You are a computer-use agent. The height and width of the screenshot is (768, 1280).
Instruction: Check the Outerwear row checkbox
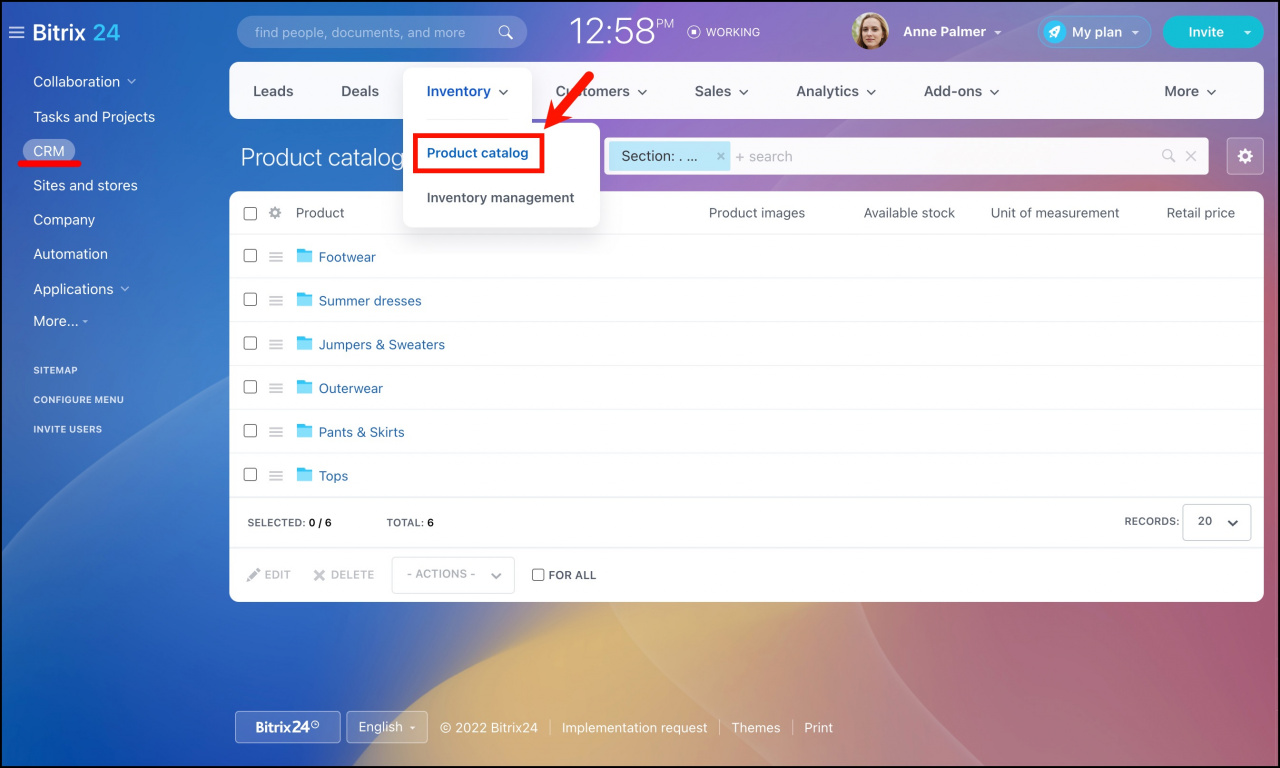(x=250, y=387)
